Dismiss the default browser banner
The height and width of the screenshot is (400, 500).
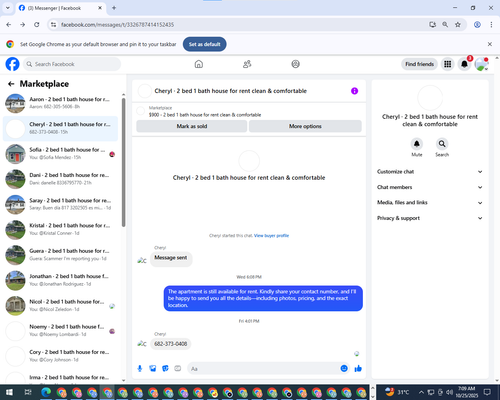[490, 44]
